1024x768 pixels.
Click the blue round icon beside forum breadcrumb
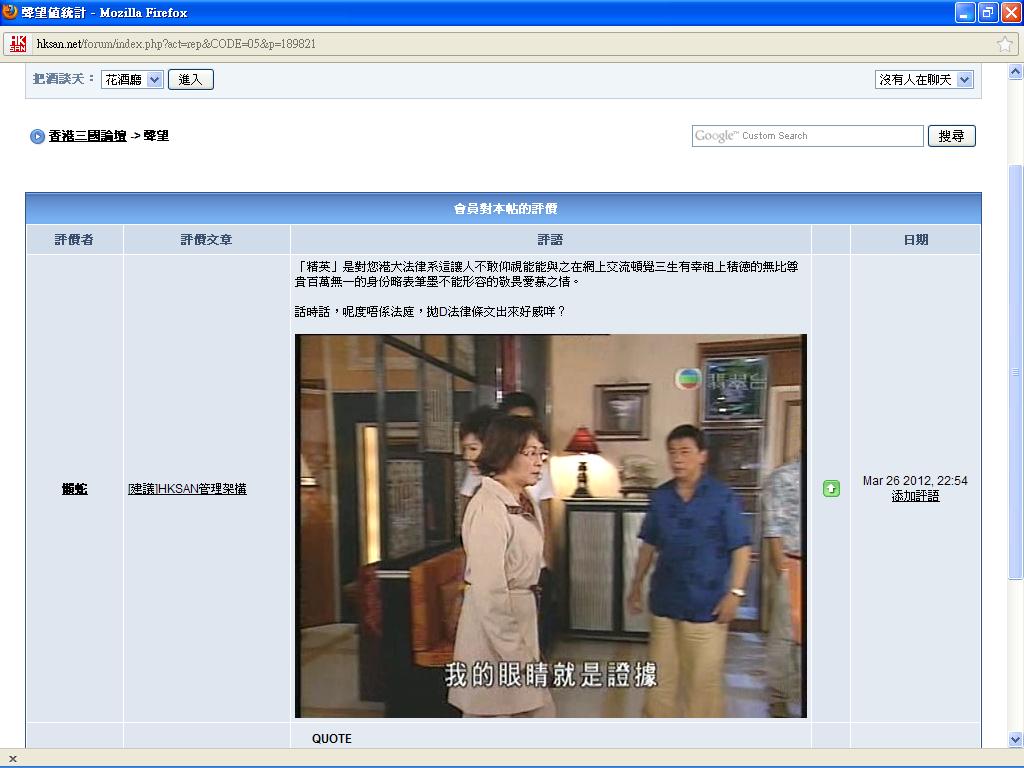point(37,136)
